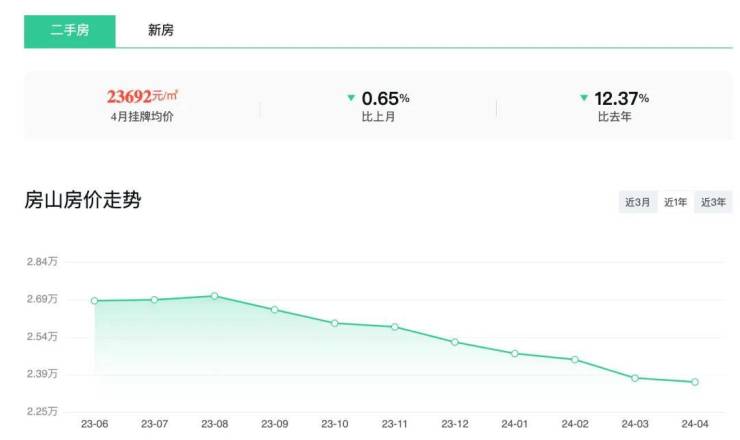The height and width of the screenshot is (440, 740).
Task: Click the red 23692元/㎡ average price
Action: [x=142, y=97]
